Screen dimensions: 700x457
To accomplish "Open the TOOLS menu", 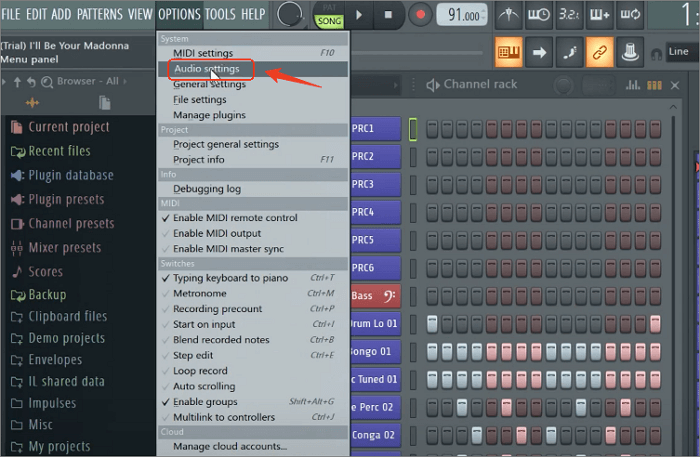I will (220, 14).
